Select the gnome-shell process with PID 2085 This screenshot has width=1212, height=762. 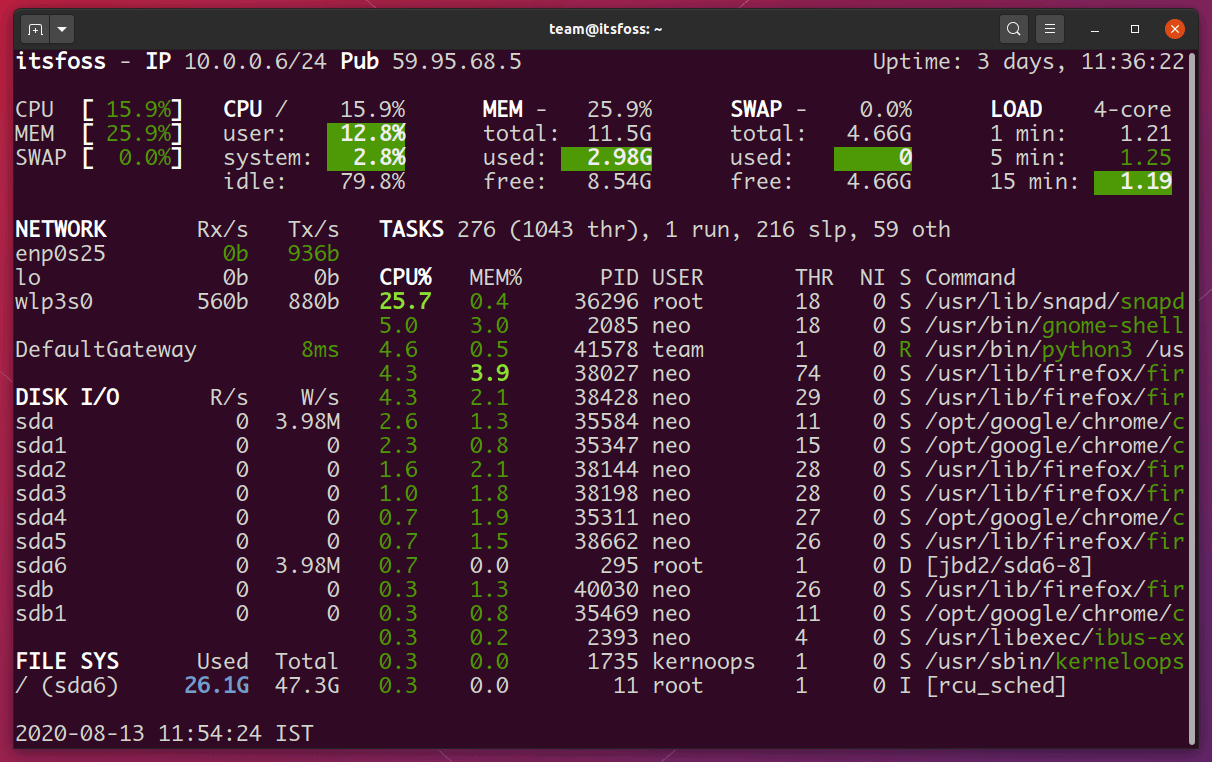pos(700,325)
